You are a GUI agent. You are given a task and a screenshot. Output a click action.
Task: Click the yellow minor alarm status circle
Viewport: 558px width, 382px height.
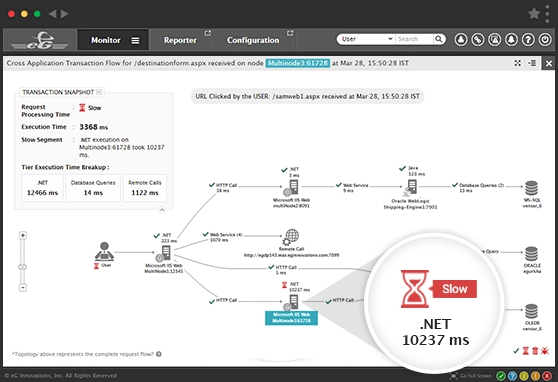tap(524, 376)
